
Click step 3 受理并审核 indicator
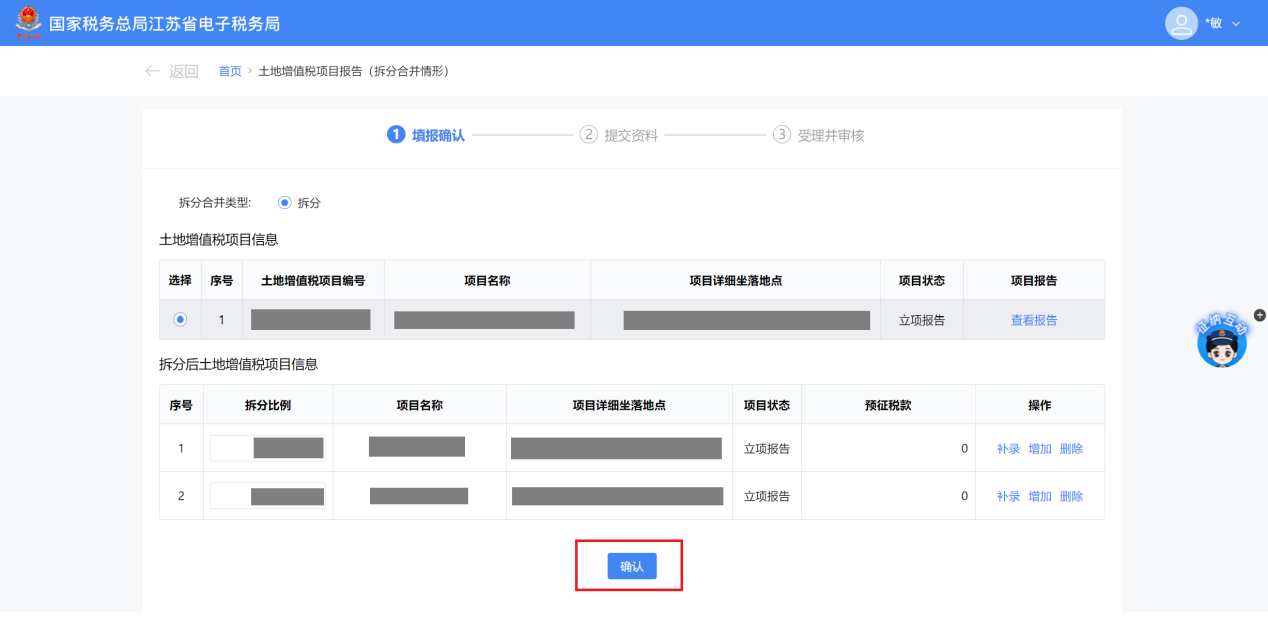pos(782,135)
